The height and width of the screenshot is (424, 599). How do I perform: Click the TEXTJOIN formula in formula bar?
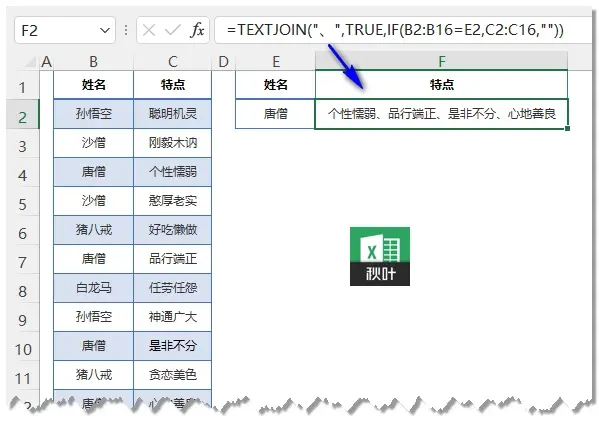[395, 30]
